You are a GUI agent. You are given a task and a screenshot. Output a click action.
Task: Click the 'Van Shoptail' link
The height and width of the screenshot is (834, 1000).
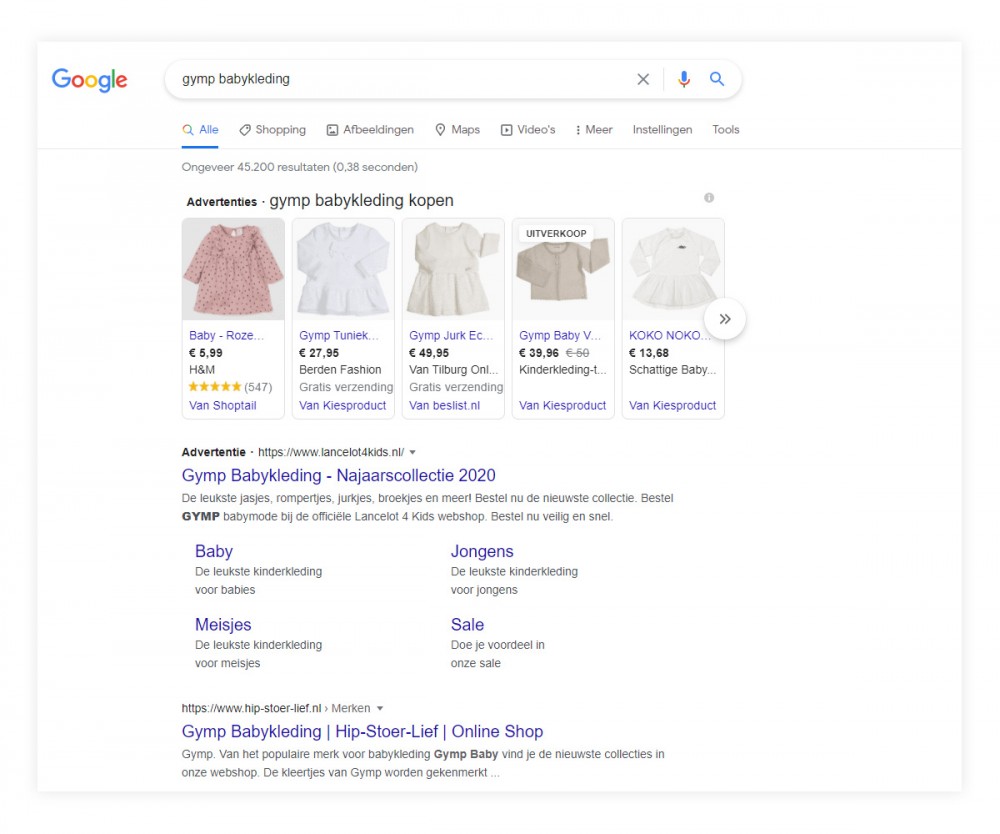tap(223, 406)
